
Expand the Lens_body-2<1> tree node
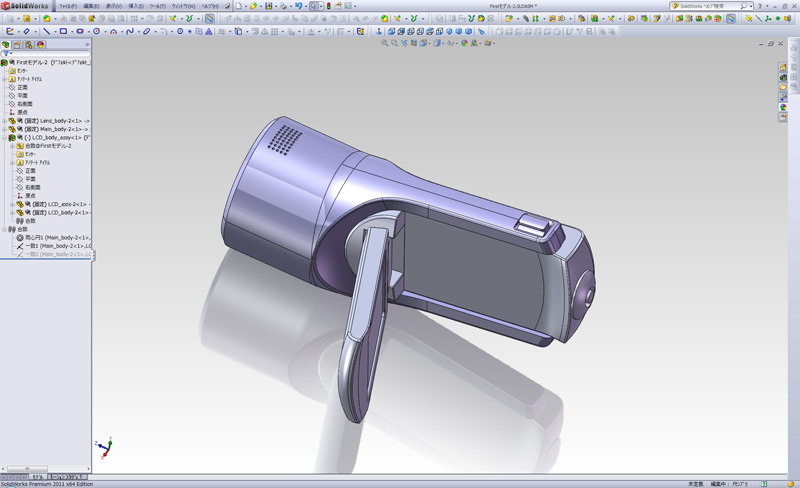pyautogui.click(x=4, y=121)
